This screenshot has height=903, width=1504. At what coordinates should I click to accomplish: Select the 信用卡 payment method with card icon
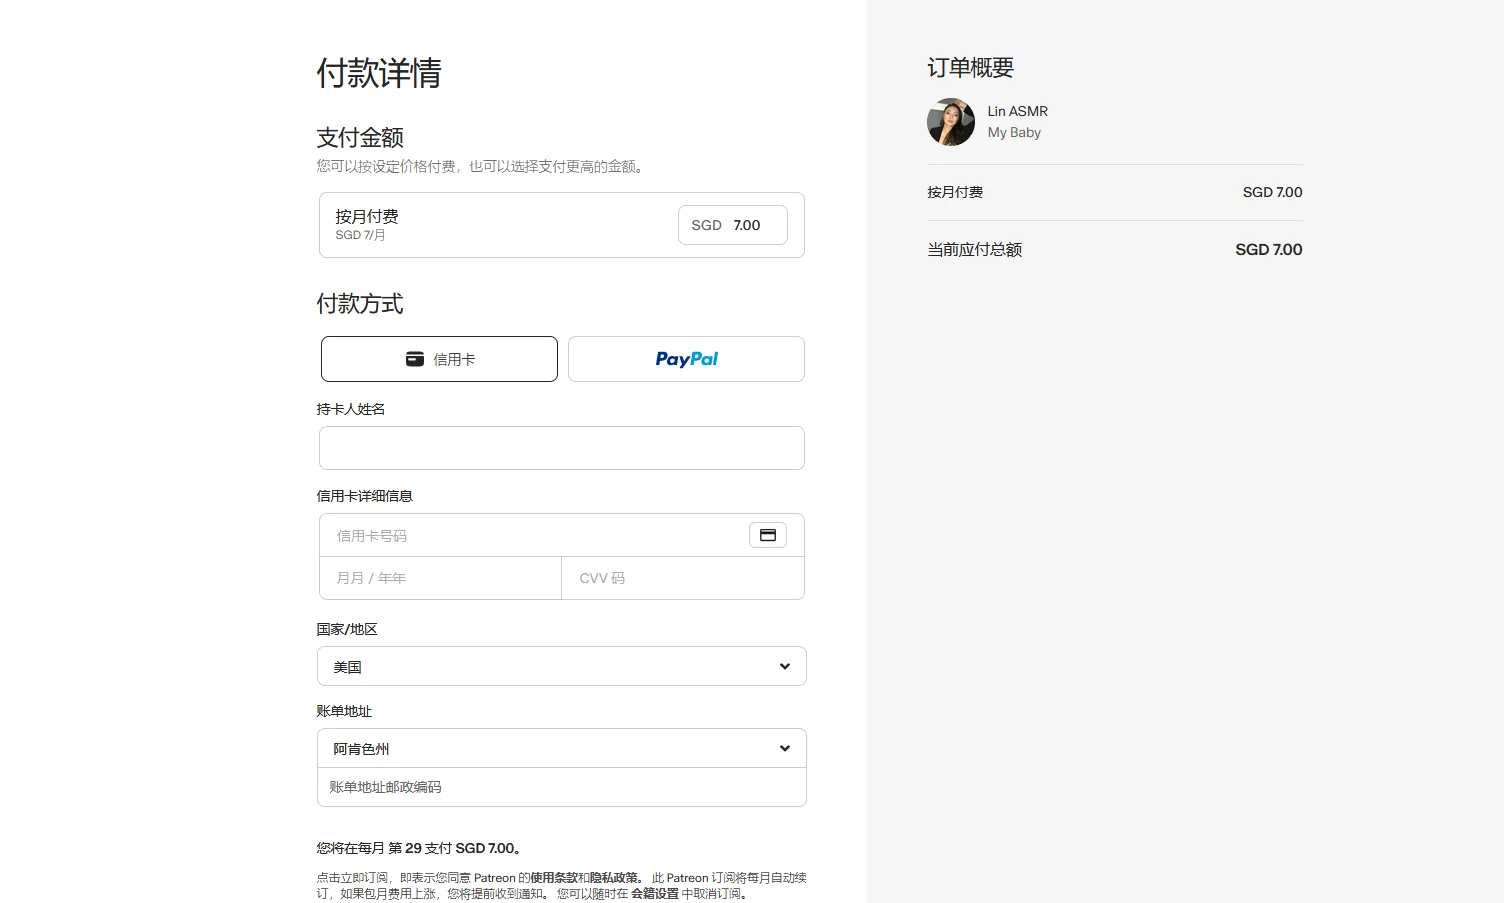(x=438, y=358)
